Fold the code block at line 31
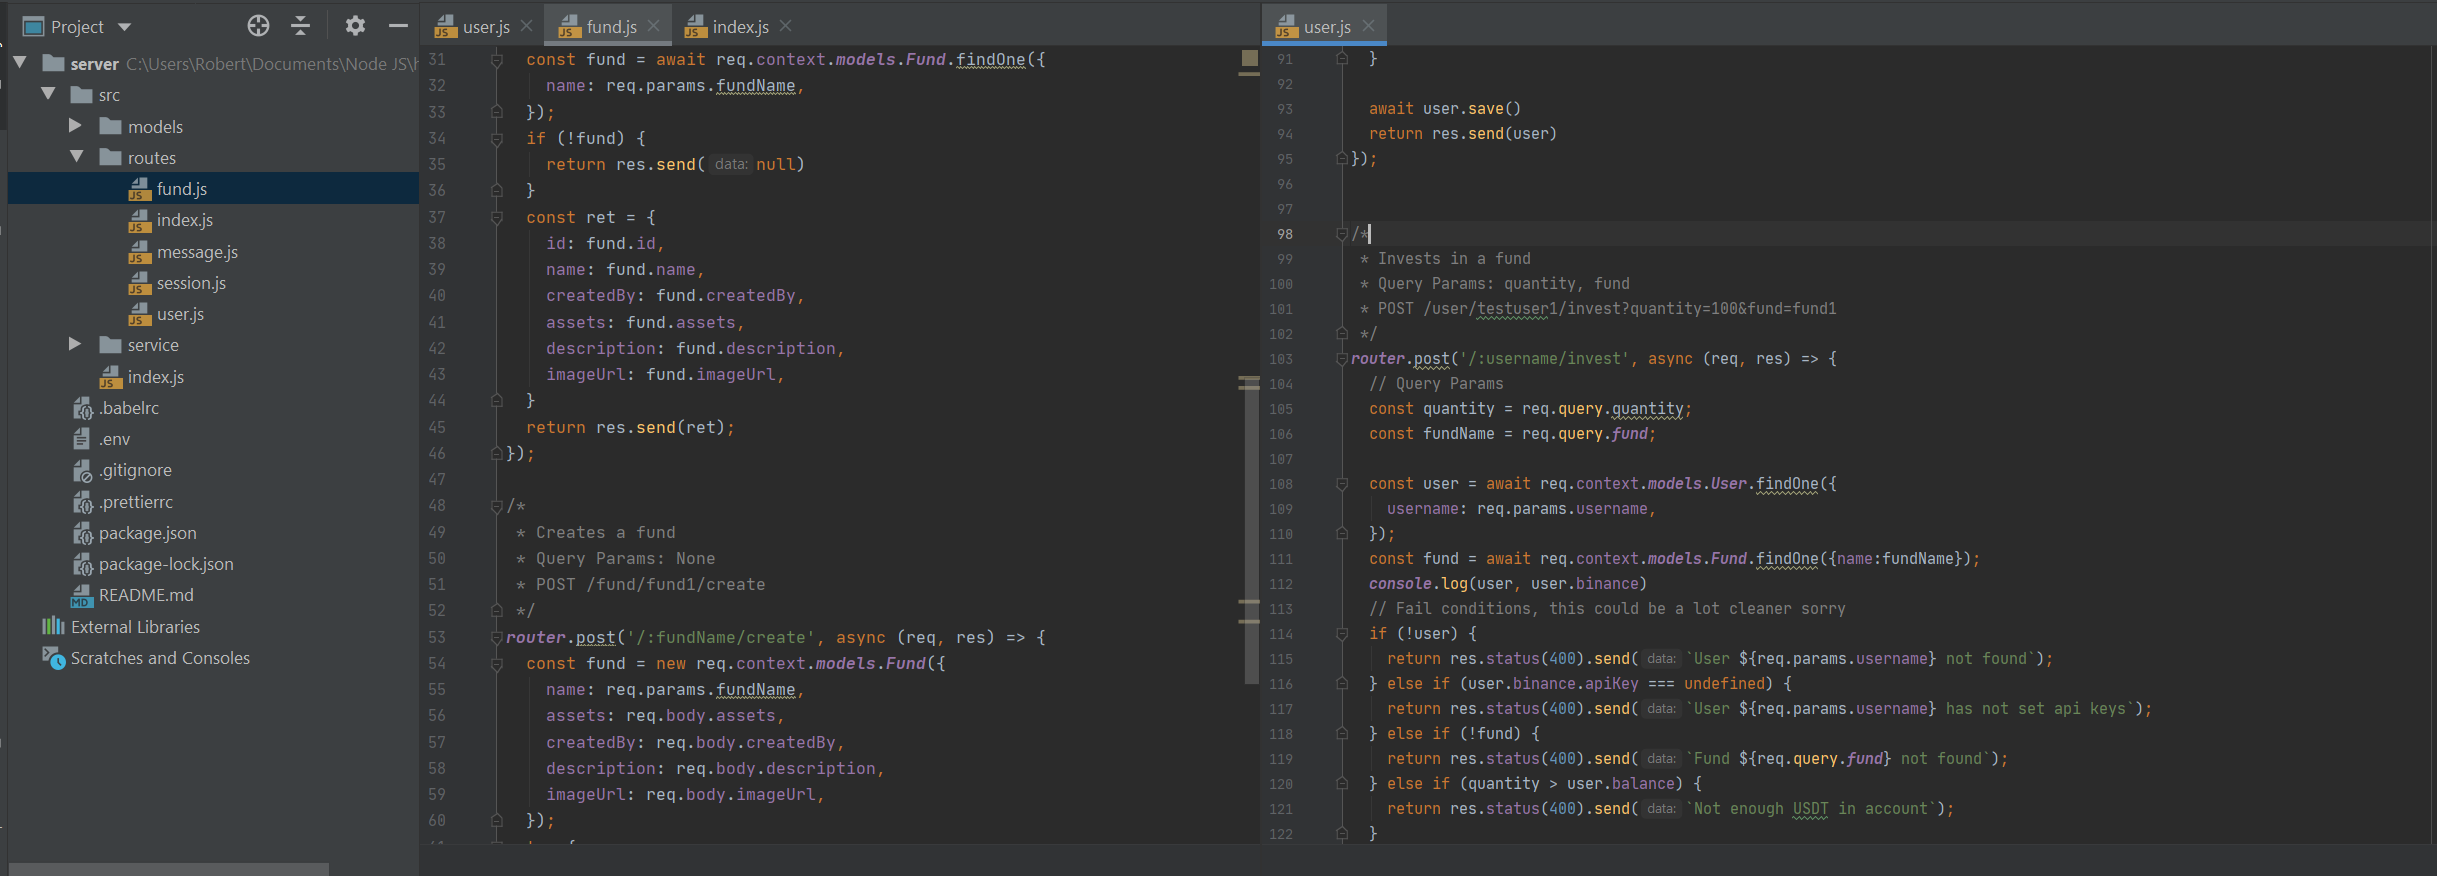The image size is (2437, 876). pos(497,60)
